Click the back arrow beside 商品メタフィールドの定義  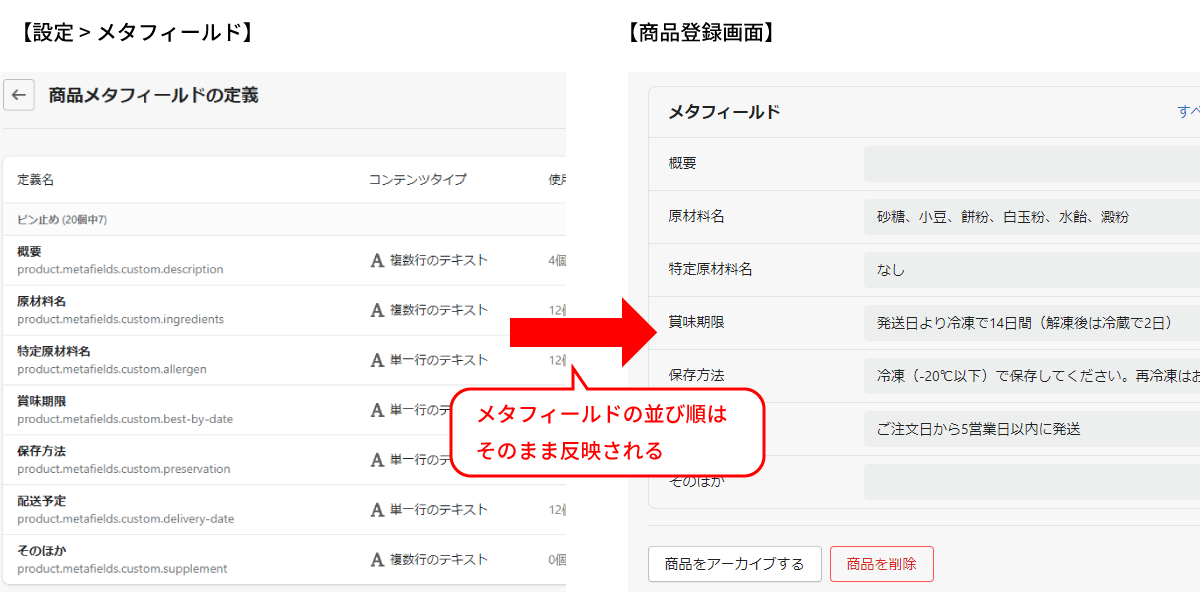(18, 95)
